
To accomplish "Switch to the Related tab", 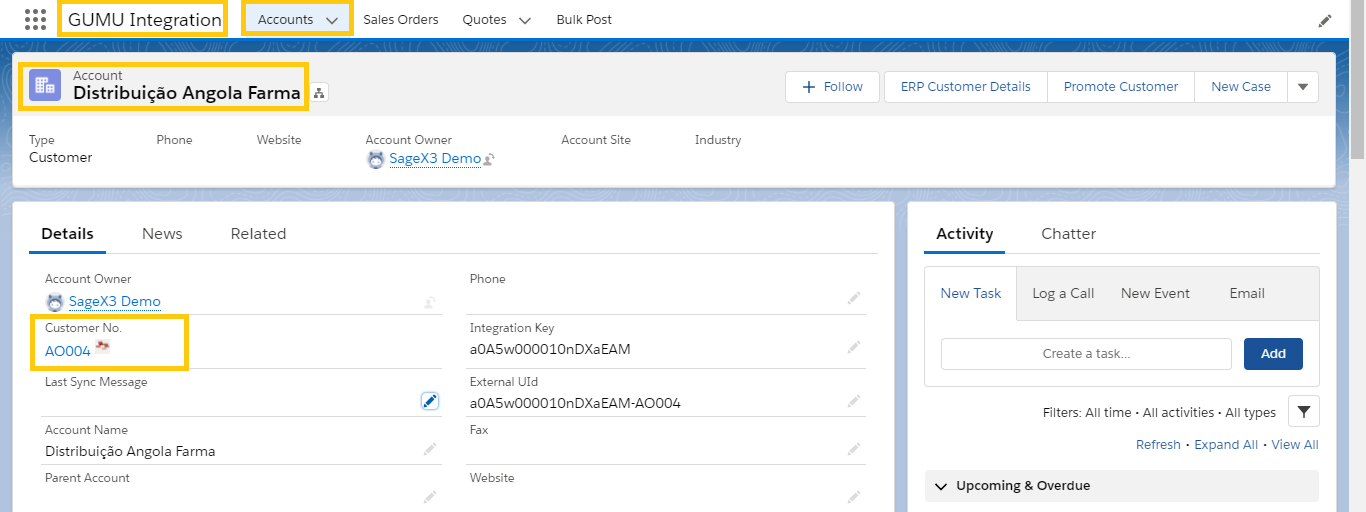I will [x=258, y=233].
